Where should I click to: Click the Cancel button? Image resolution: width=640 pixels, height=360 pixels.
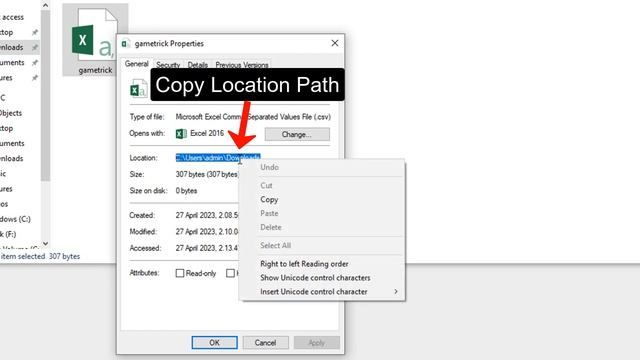[265, 342]
